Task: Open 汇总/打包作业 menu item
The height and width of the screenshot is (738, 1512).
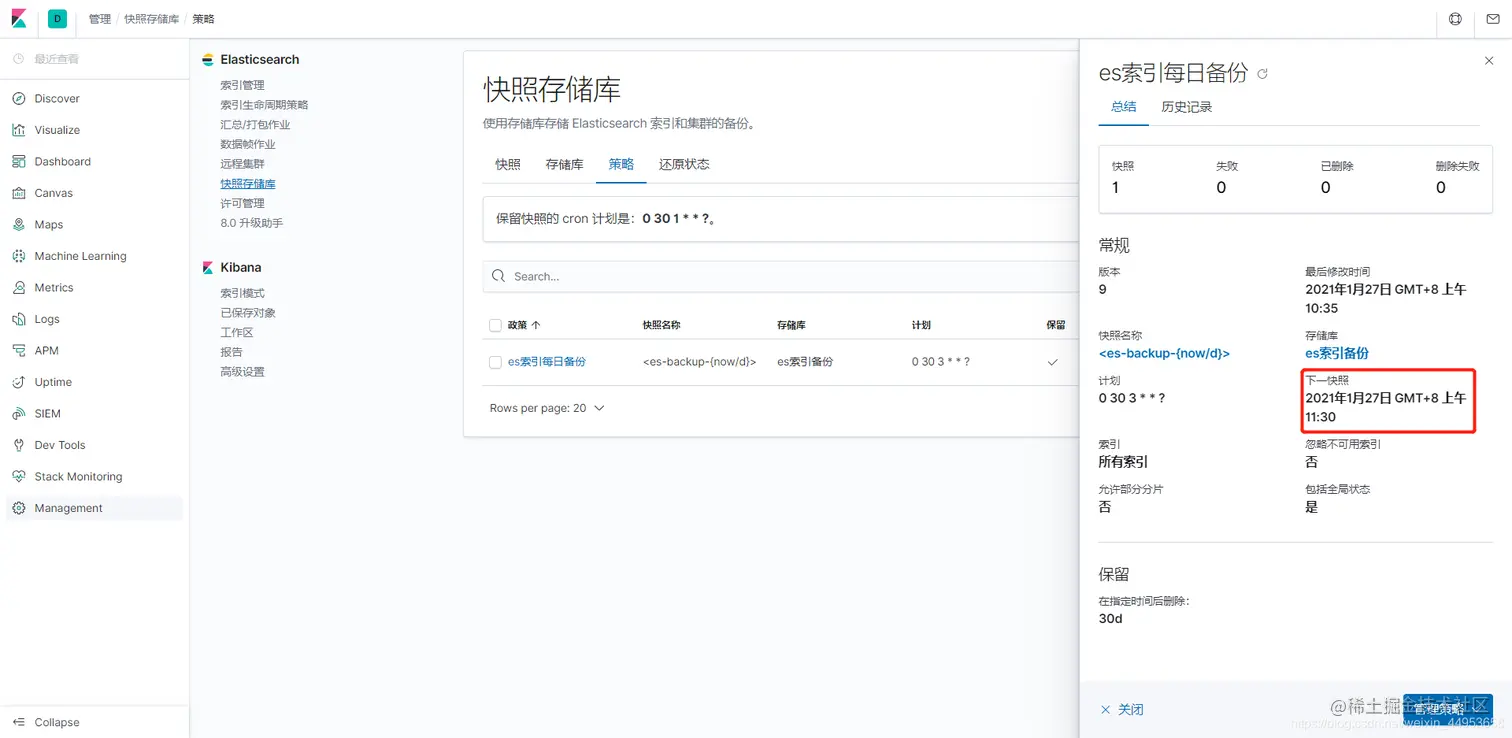Action: 255,125
